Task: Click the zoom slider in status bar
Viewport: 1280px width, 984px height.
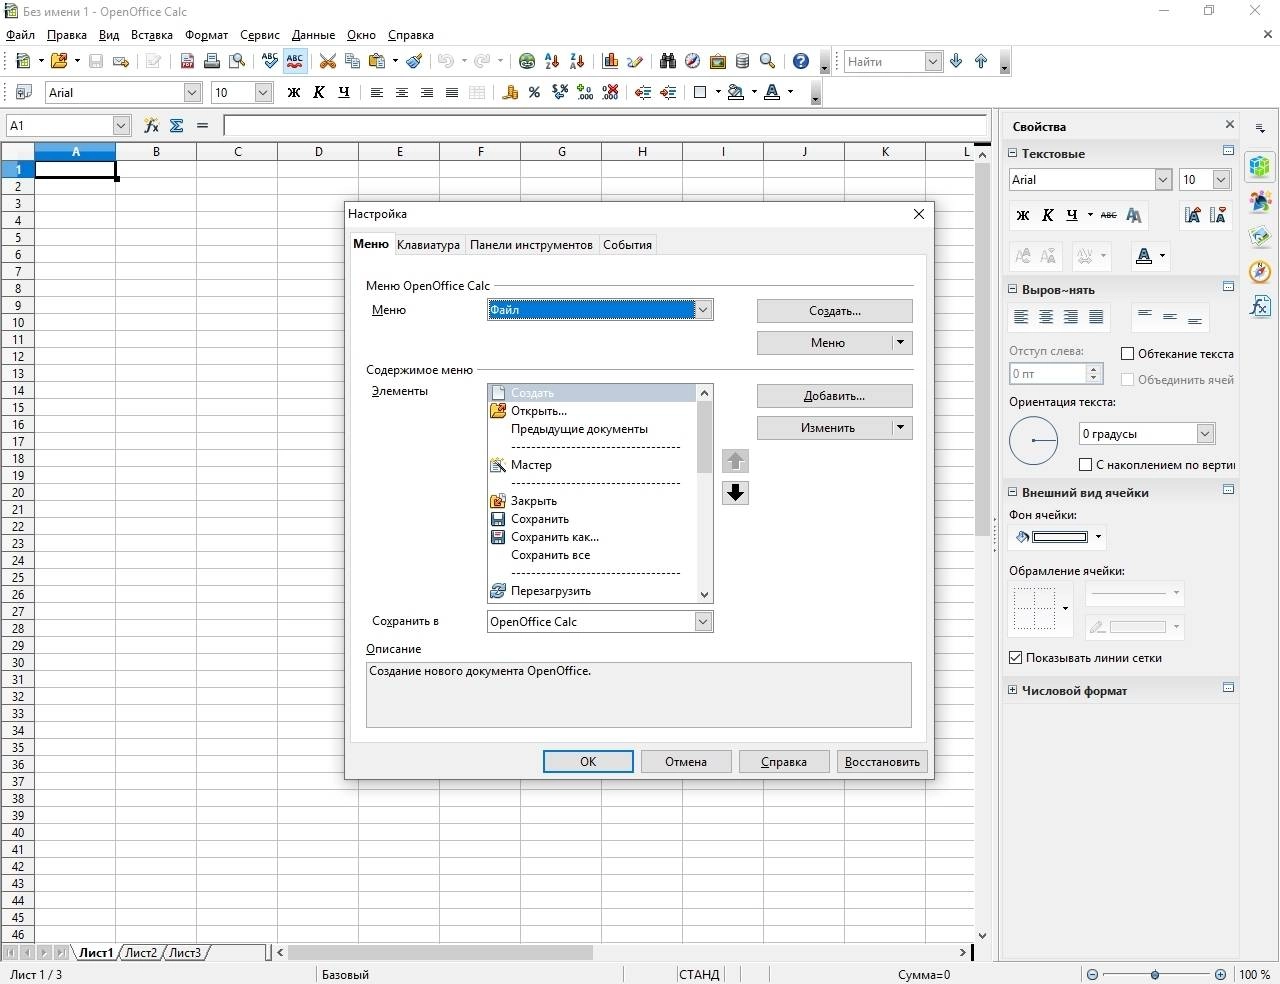Action: pyautogui.click(x=1155, y=974)
